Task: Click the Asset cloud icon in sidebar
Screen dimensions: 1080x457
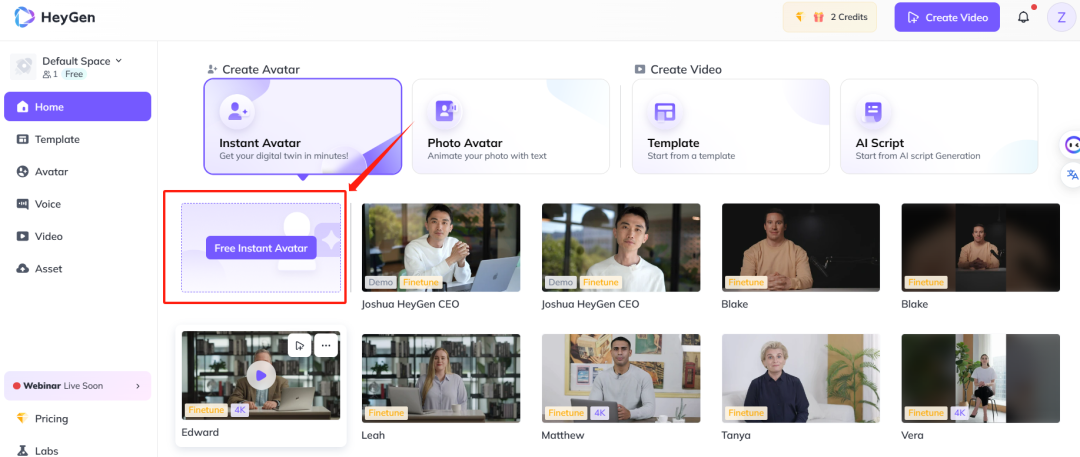Action: (x=23, y=269)
